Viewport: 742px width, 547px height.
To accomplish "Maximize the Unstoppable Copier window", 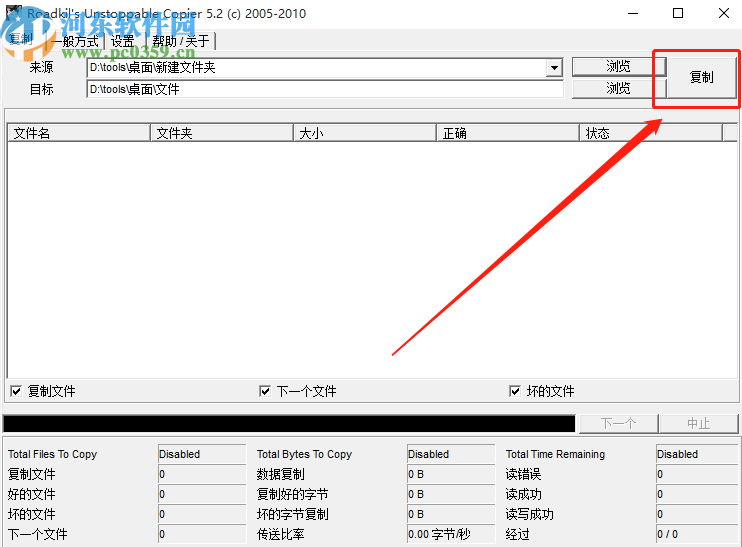I will click(678, 13).
